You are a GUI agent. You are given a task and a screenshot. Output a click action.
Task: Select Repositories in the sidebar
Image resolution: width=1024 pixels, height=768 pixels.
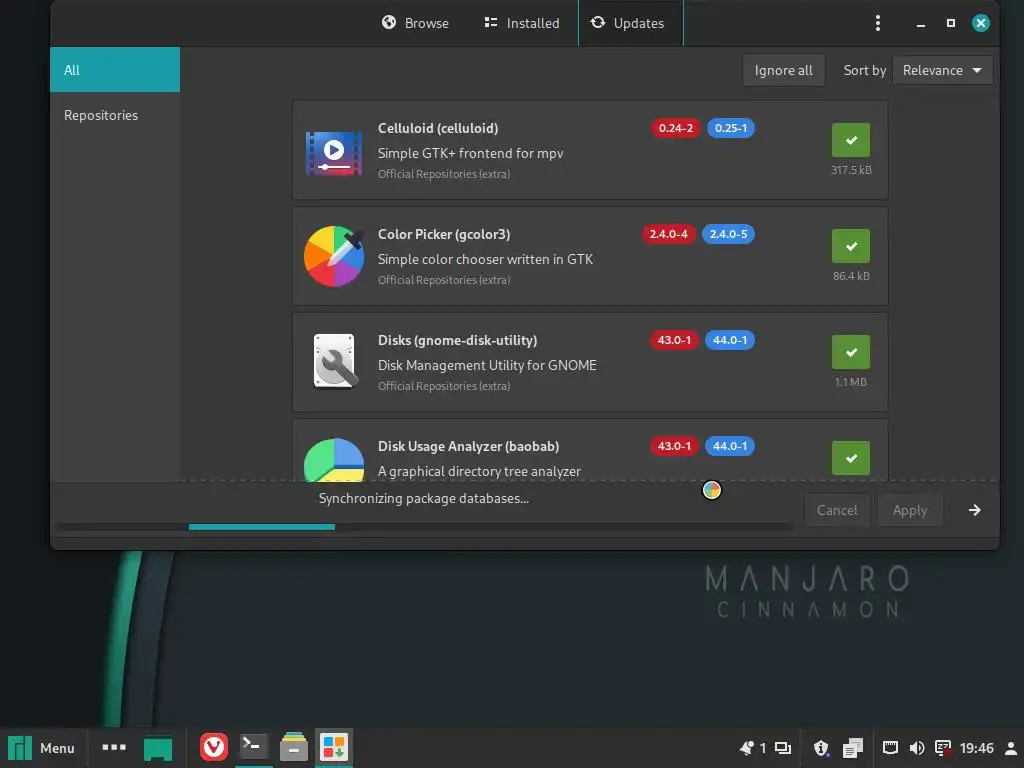pos(115,115)
